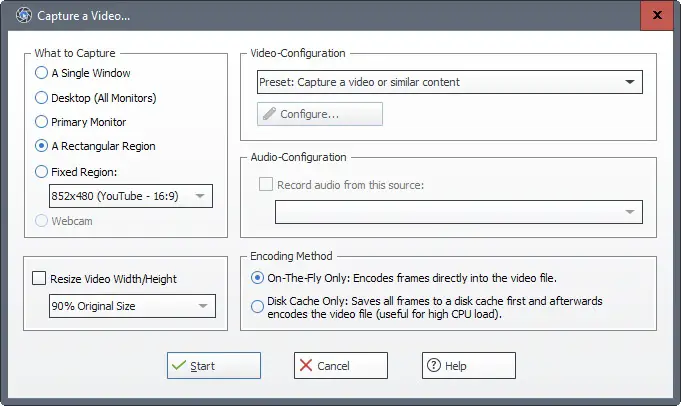The width and height of the screenshot is (681, 406).
Task: Check Record audio from this source
Action: 265,184
